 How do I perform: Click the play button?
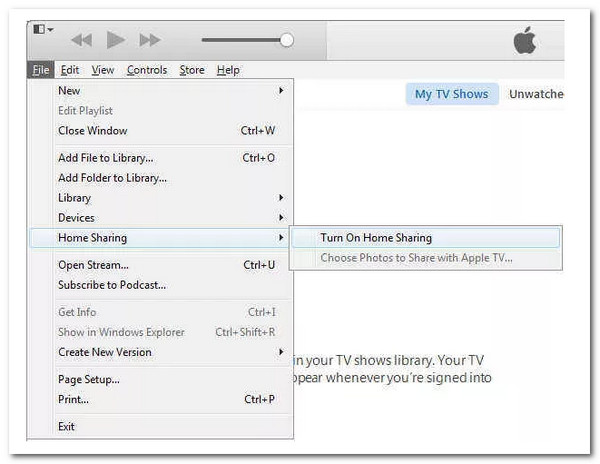pyautogui.click(x=116, y=40)
